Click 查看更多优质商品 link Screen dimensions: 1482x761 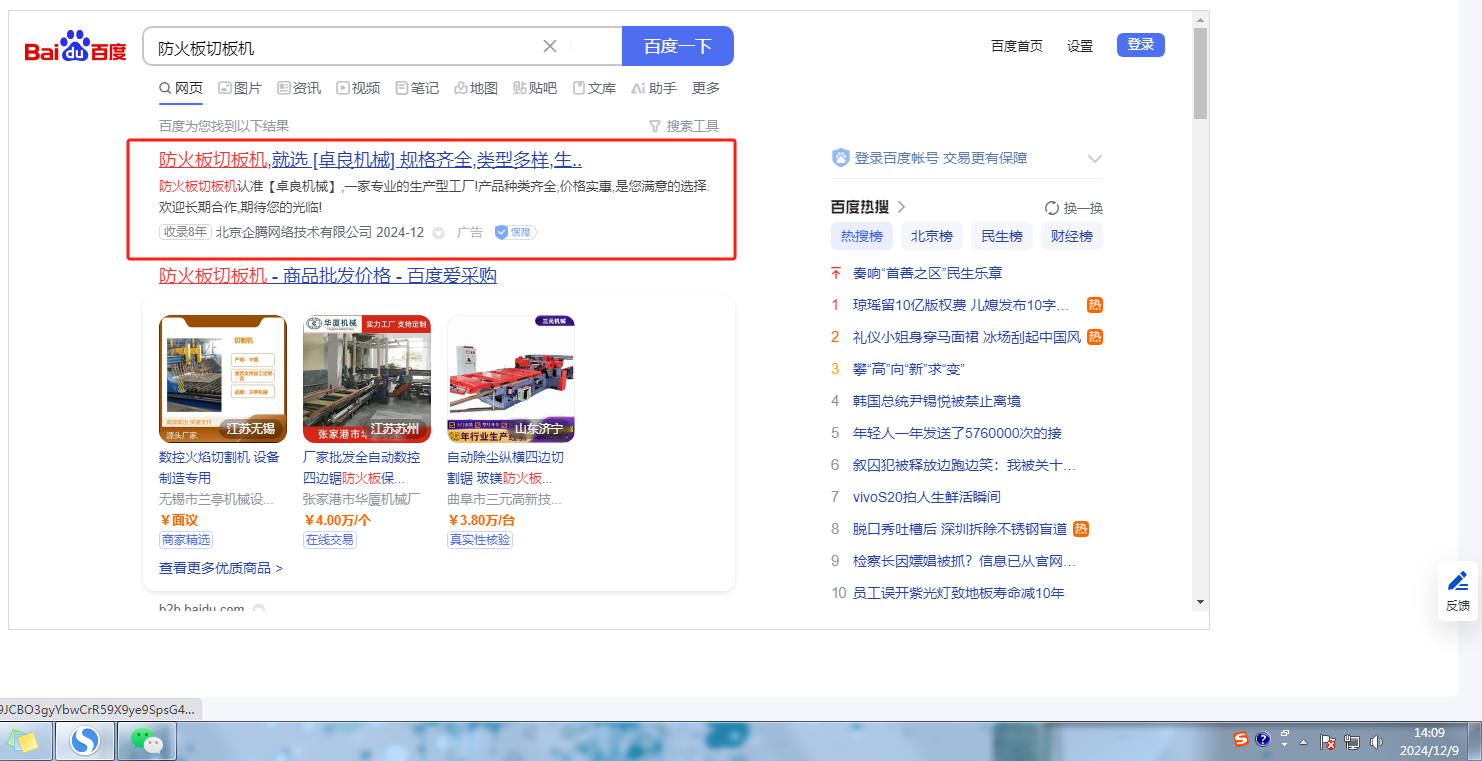(x=220, y=568)
